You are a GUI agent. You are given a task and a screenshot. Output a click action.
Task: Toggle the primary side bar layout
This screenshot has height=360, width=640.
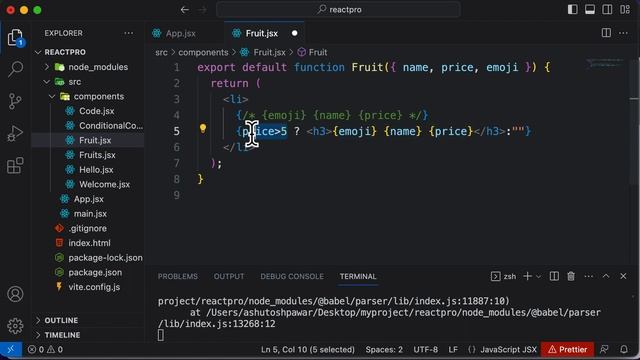click(x=573, y=9)
